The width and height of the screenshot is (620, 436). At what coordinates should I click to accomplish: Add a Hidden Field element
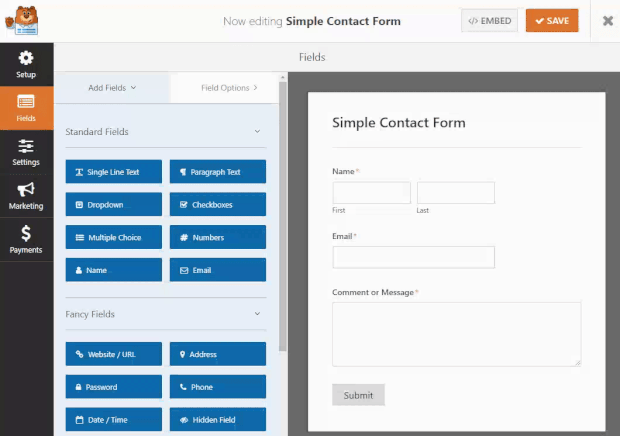218,419
